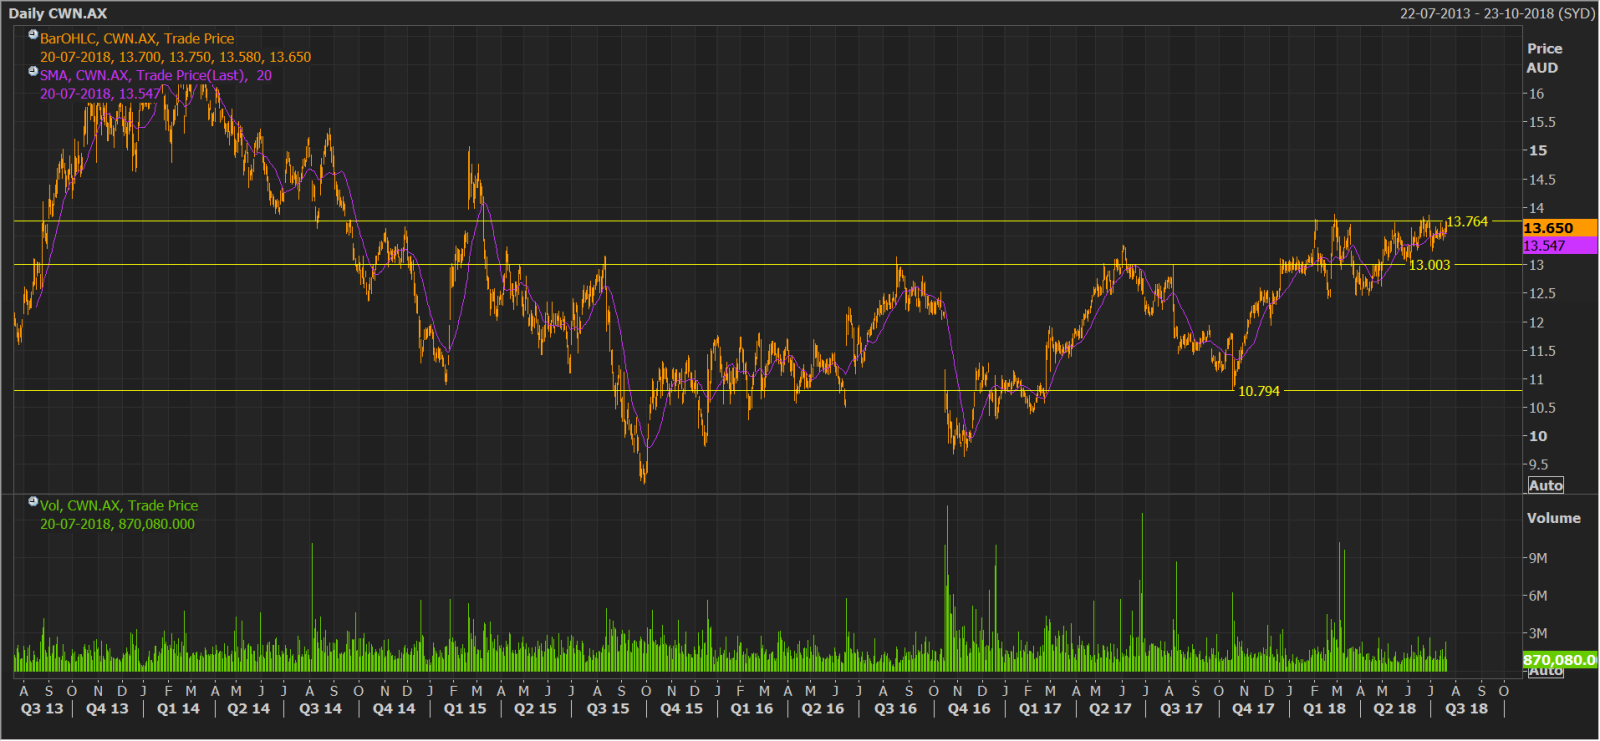Click the Q2 14 quarter label
1600x741 pixels.
point(249,709)
